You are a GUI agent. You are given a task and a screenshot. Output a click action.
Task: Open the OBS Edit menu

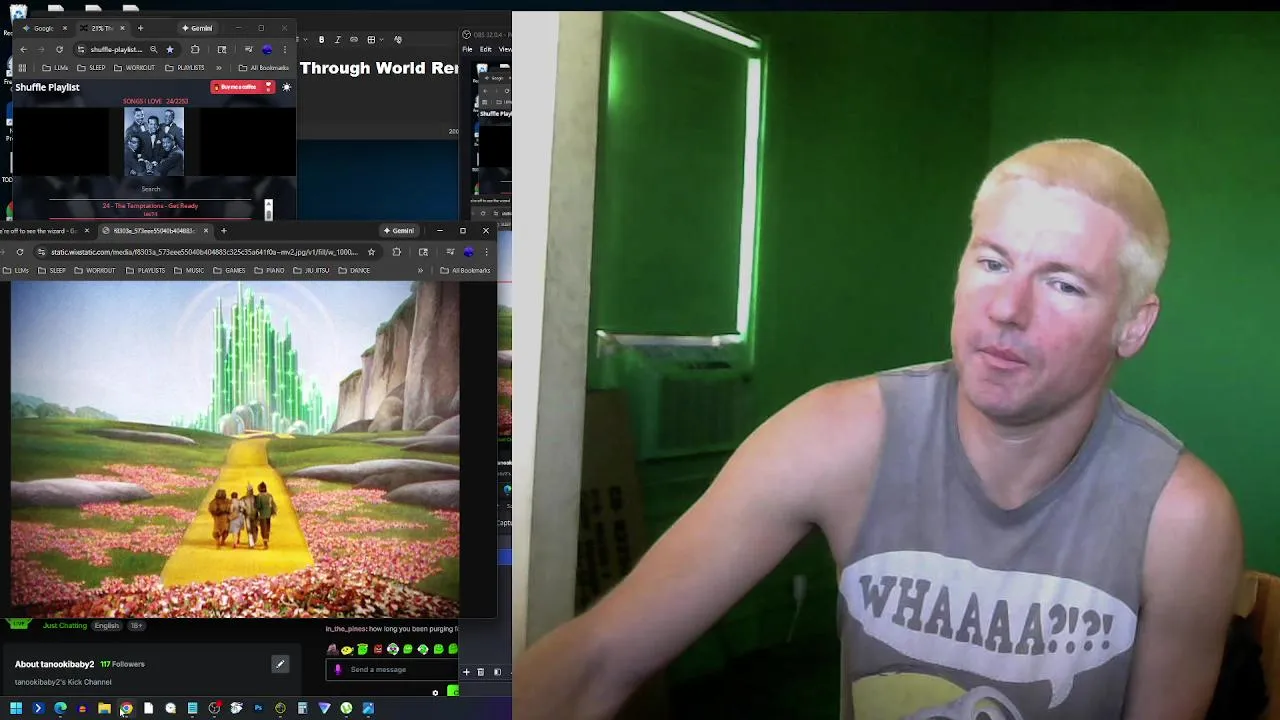[x=485, y=49]
